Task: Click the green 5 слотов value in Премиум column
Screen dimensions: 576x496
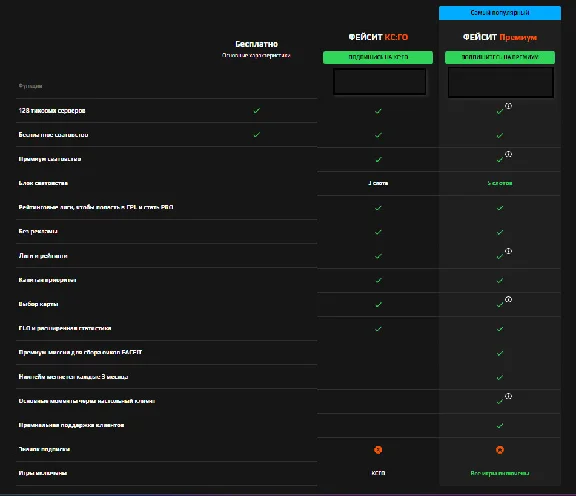Action: pyautogui.click(x=500, y=183)
